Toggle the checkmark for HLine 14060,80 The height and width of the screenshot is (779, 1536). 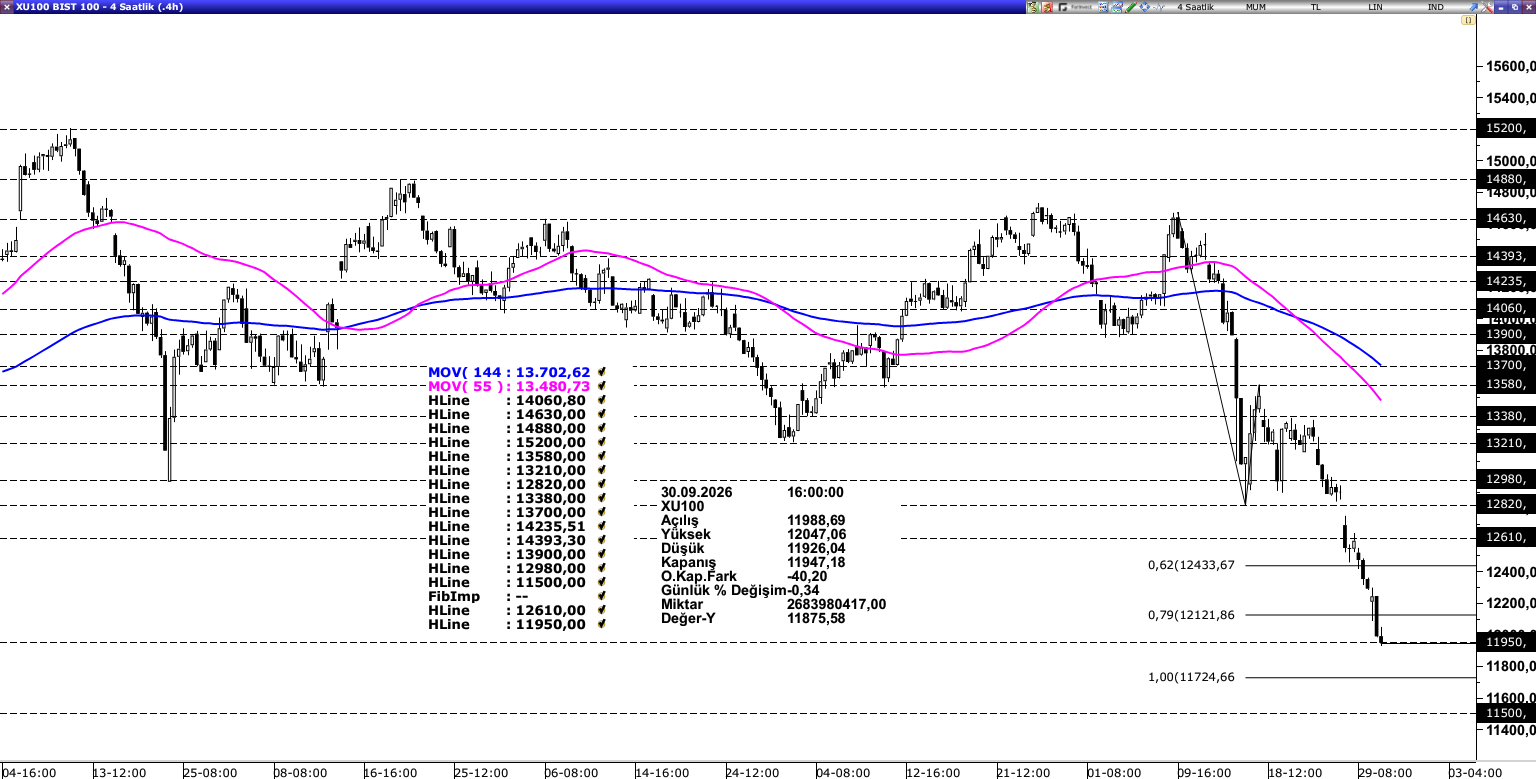[x=602, y=400]
